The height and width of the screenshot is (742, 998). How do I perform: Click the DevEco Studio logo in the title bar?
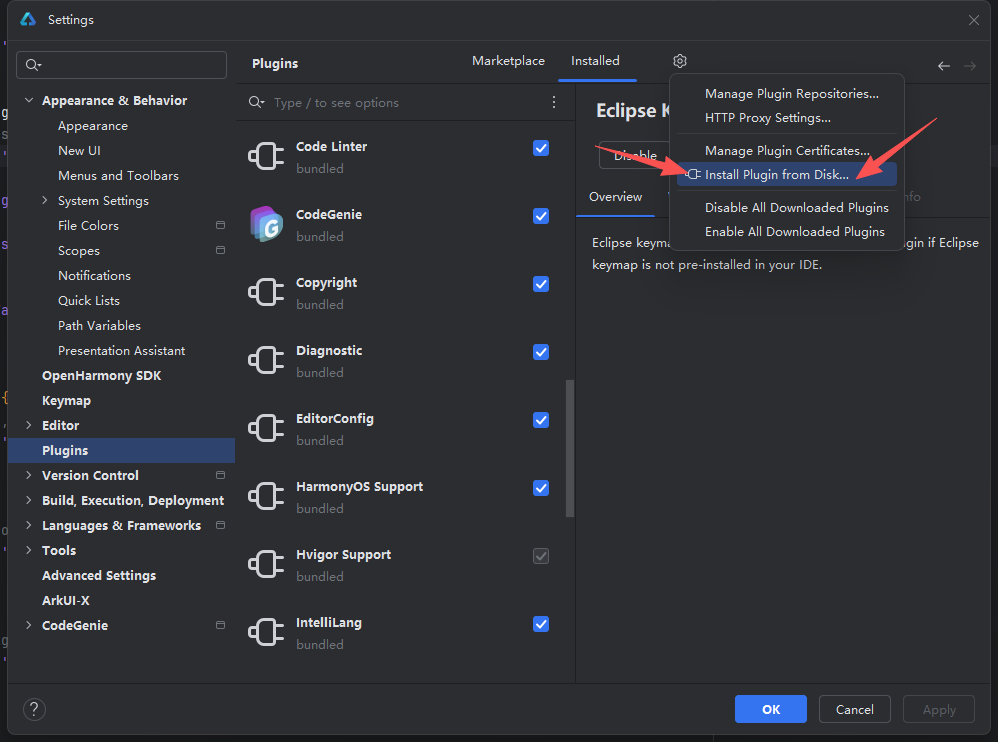point(28,19)
